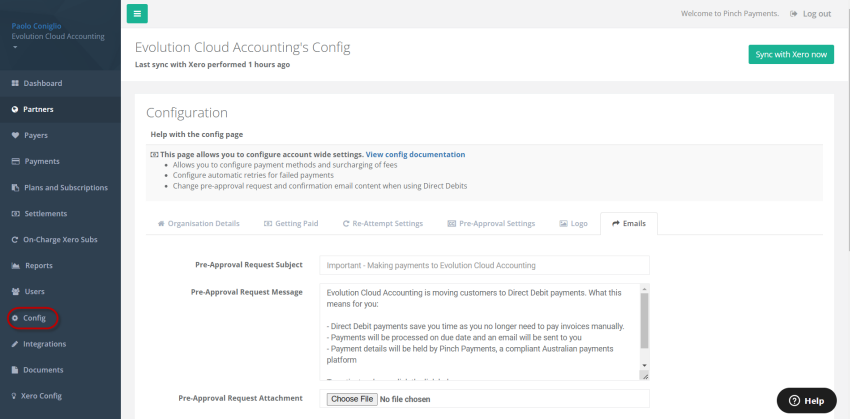Click the Partners globe icon
The height and width of the screenshot is (419, 850).
click(x=15, y=109)
